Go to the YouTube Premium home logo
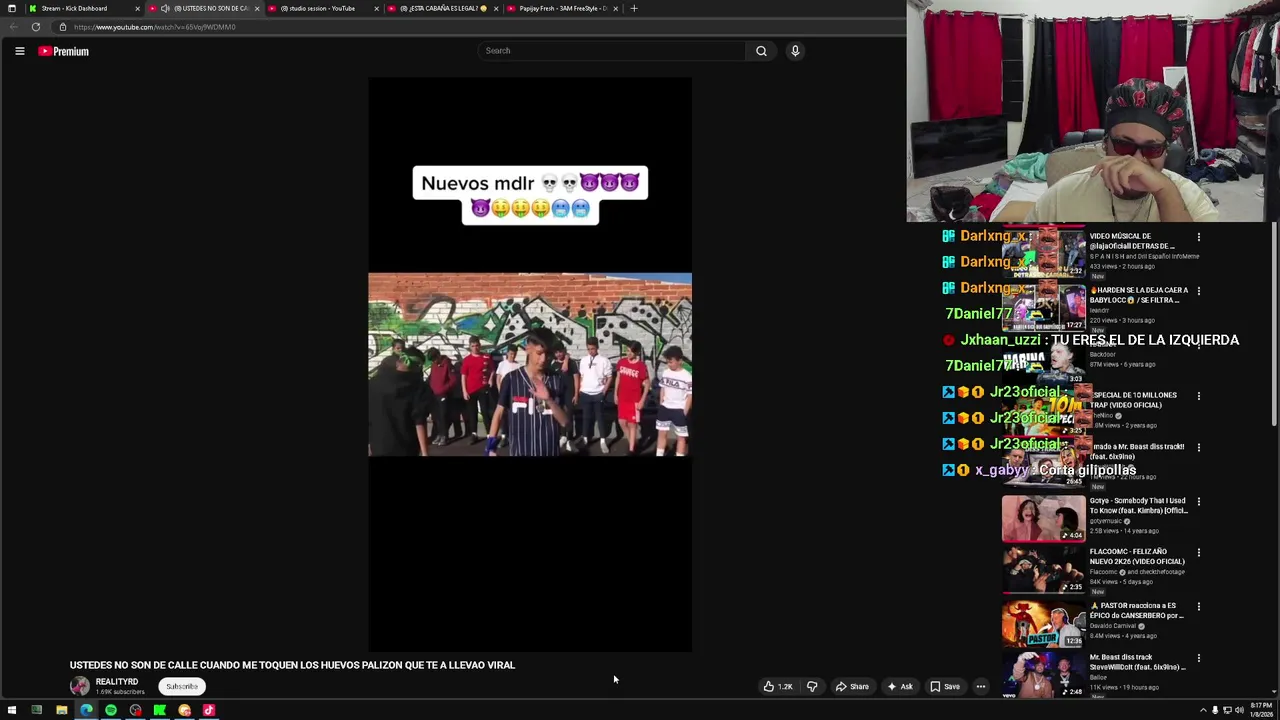This screenshot has height=720, width=1280. pos(63,51)
